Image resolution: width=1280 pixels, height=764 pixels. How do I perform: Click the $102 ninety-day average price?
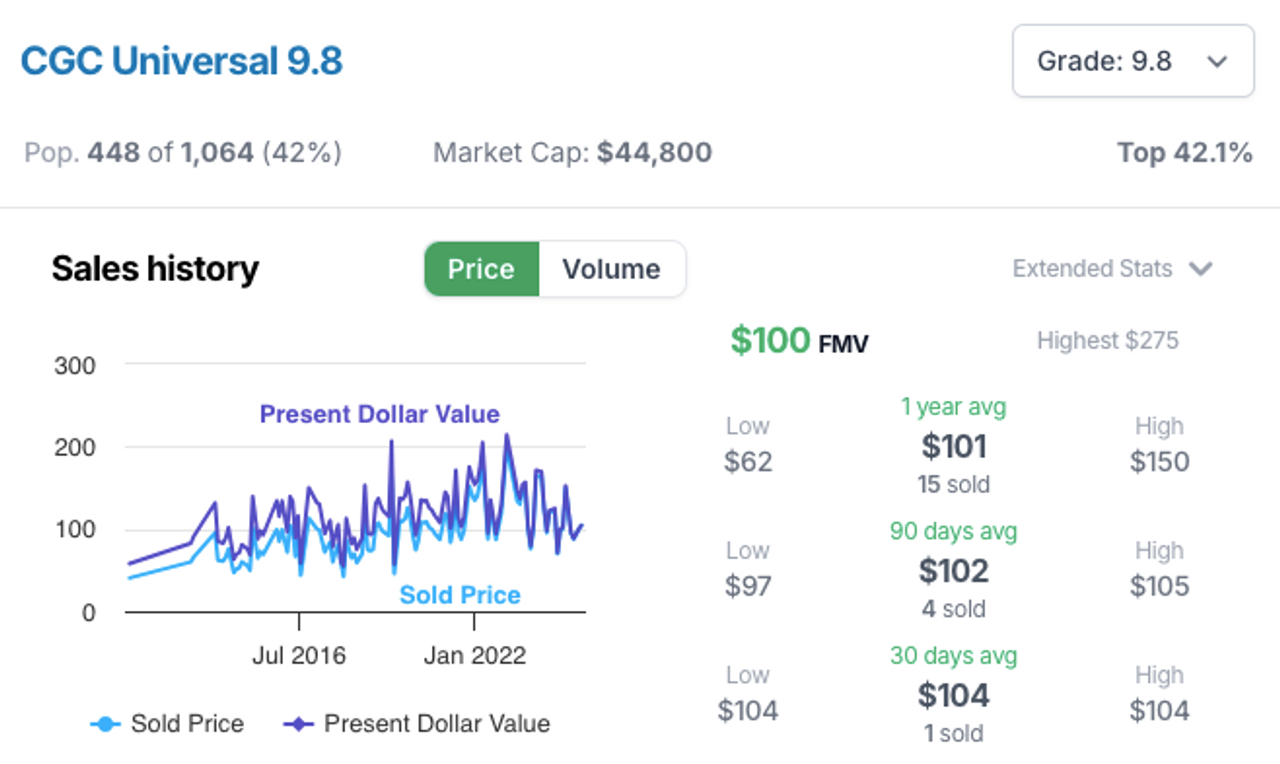[953, 570]
